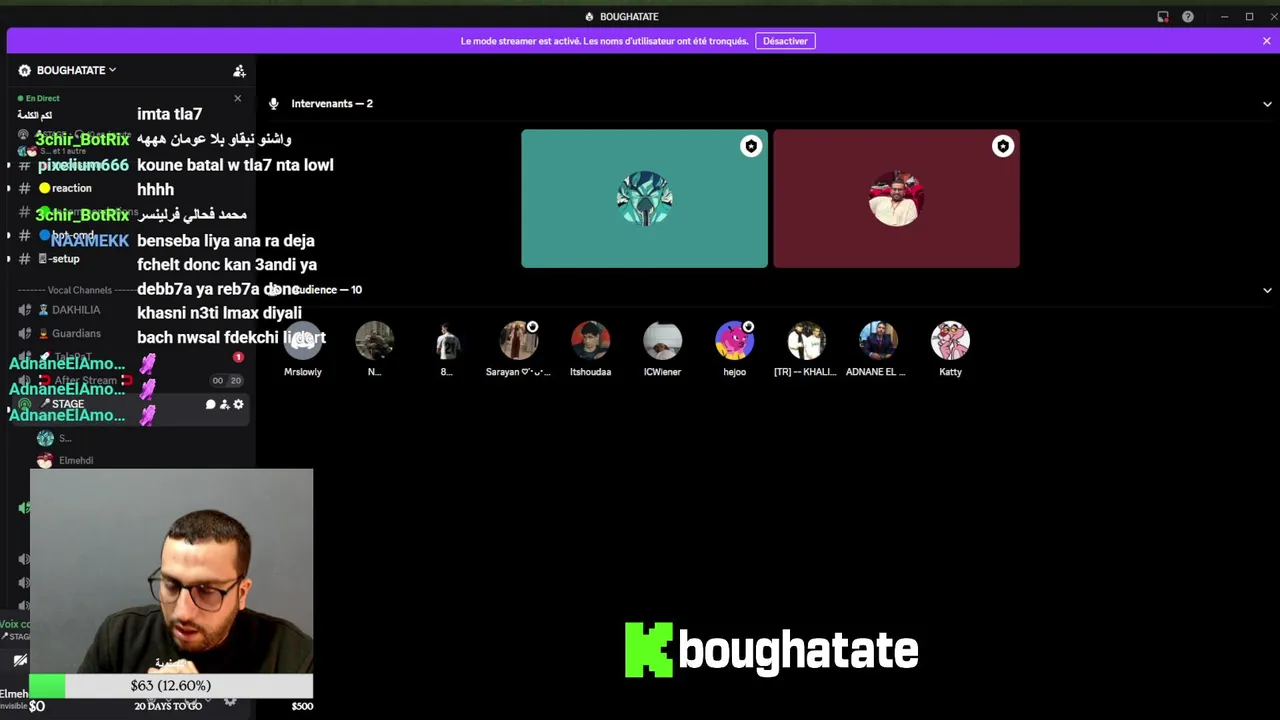The width and height of the screenshot is (1280, 720).
Task: Join the After Stream voice channel
Action: tap(85, 381)
